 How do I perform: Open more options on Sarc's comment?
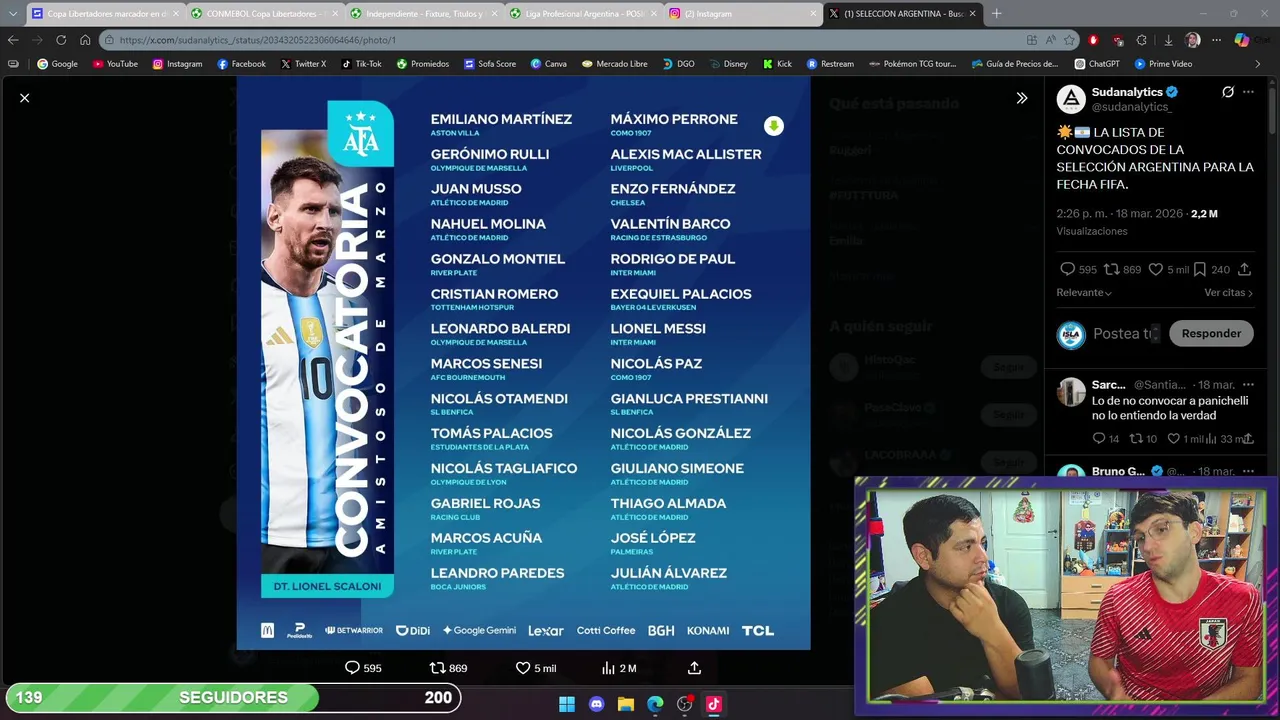click(x=1247, y=385)
